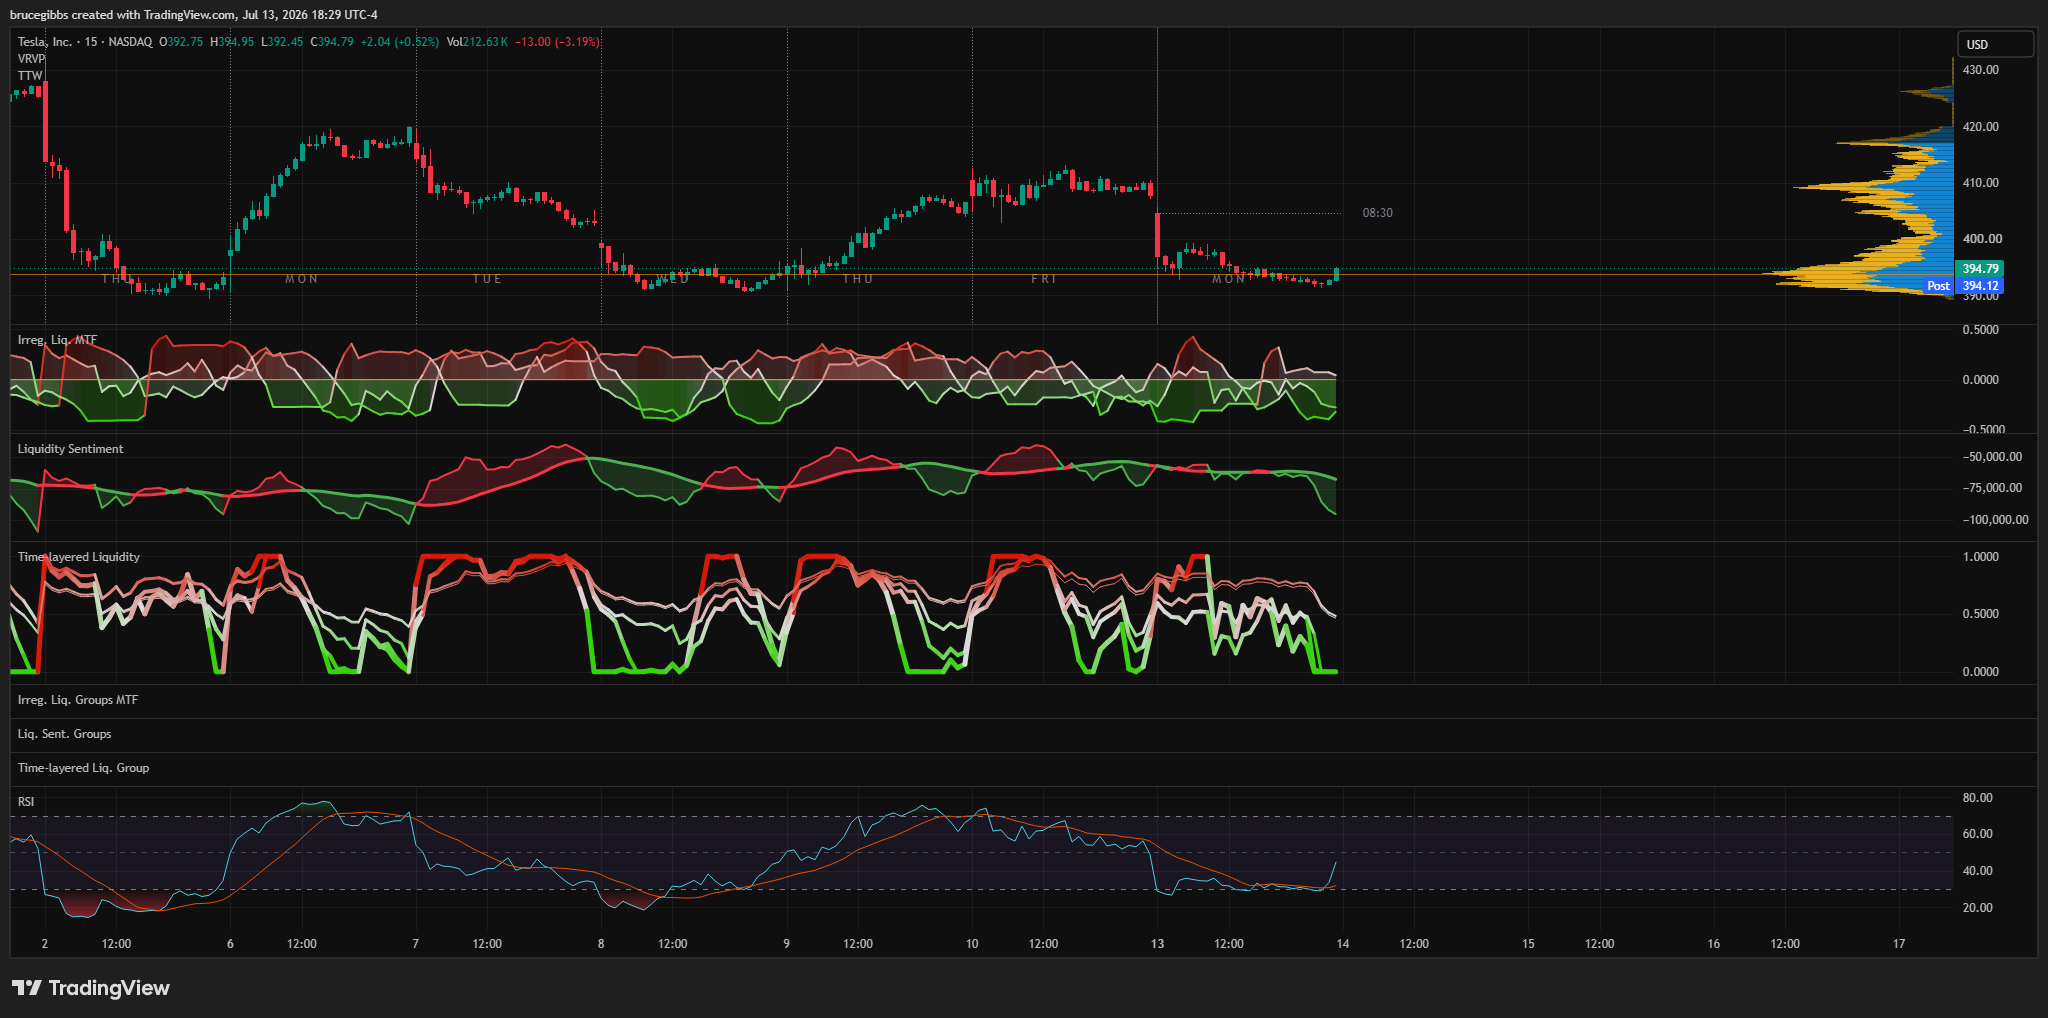Image resolution: width=2048 pixels, height=1018 pixels.
Task: Click the 420.00 price scale value
Action: [1980, 127]
